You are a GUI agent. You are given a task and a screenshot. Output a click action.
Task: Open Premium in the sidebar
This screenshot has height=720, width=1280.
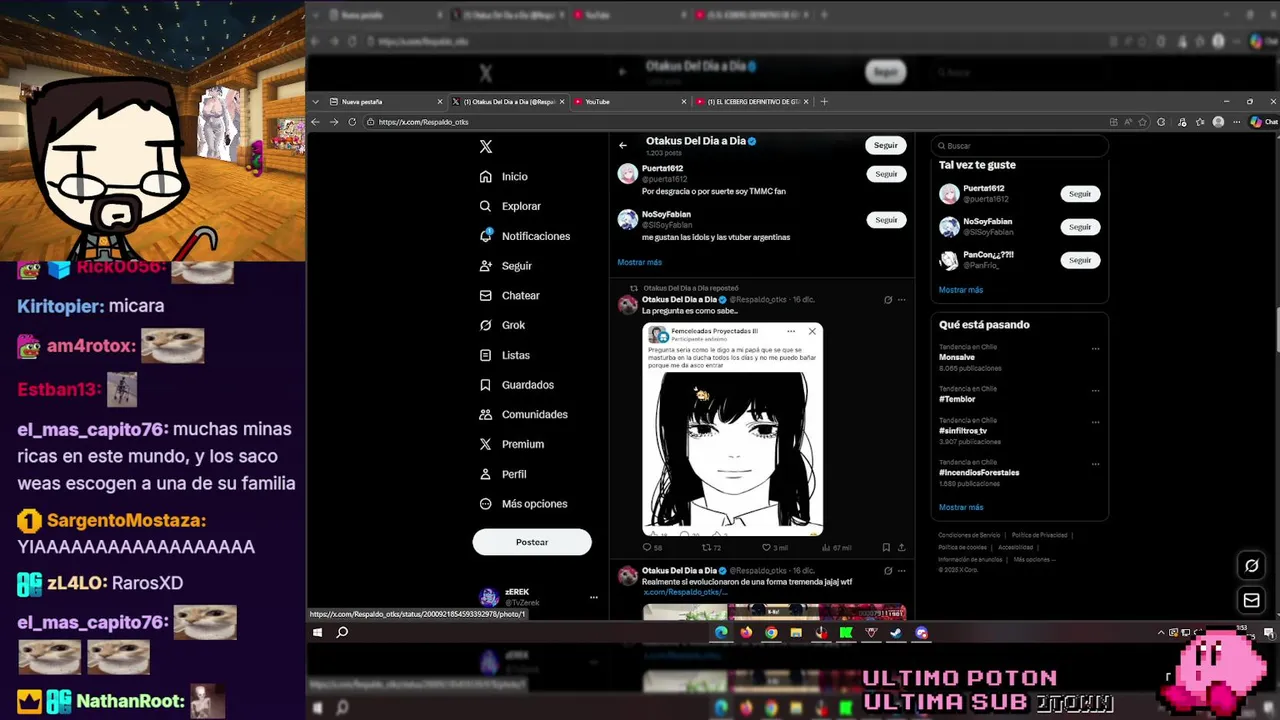click(511, 444)
